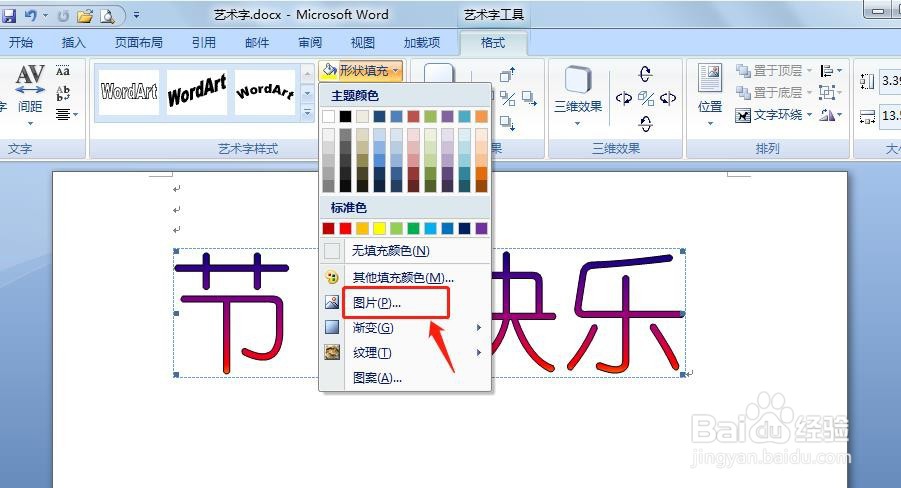Toggle the shadow on/off icon

[x=507, y=98]
